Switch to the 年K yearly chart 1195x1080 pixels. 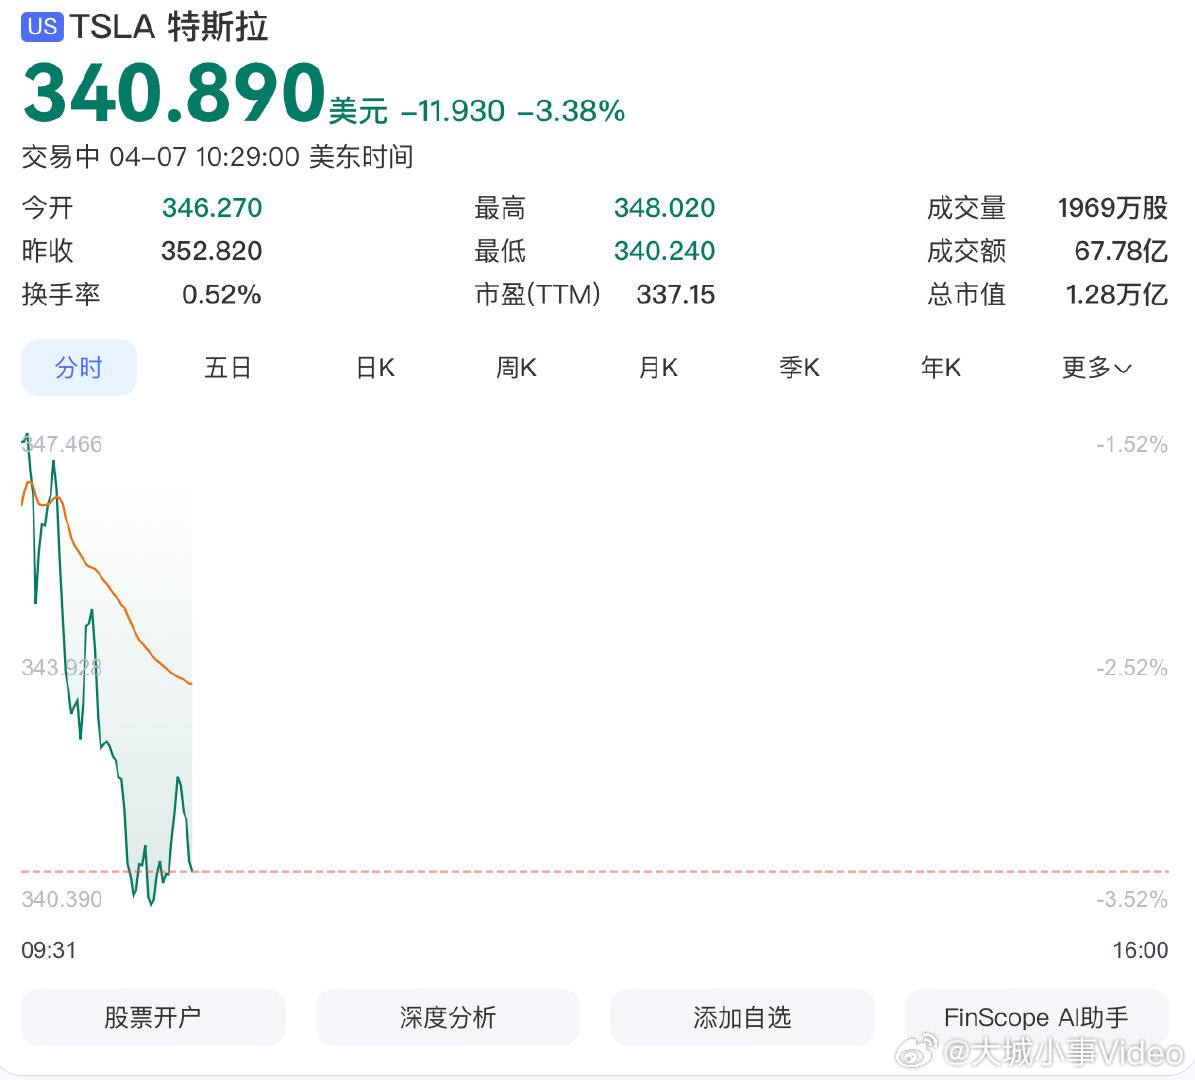coord(940,367)
